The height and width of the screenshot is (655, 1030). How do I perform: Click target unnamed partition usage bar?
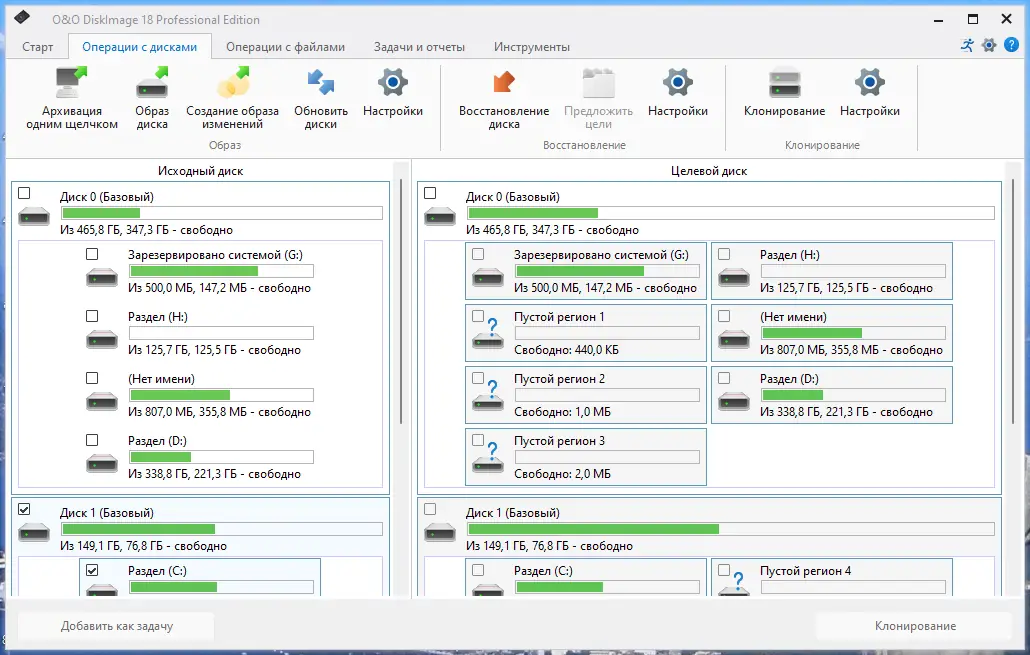(x=853, y=333)
